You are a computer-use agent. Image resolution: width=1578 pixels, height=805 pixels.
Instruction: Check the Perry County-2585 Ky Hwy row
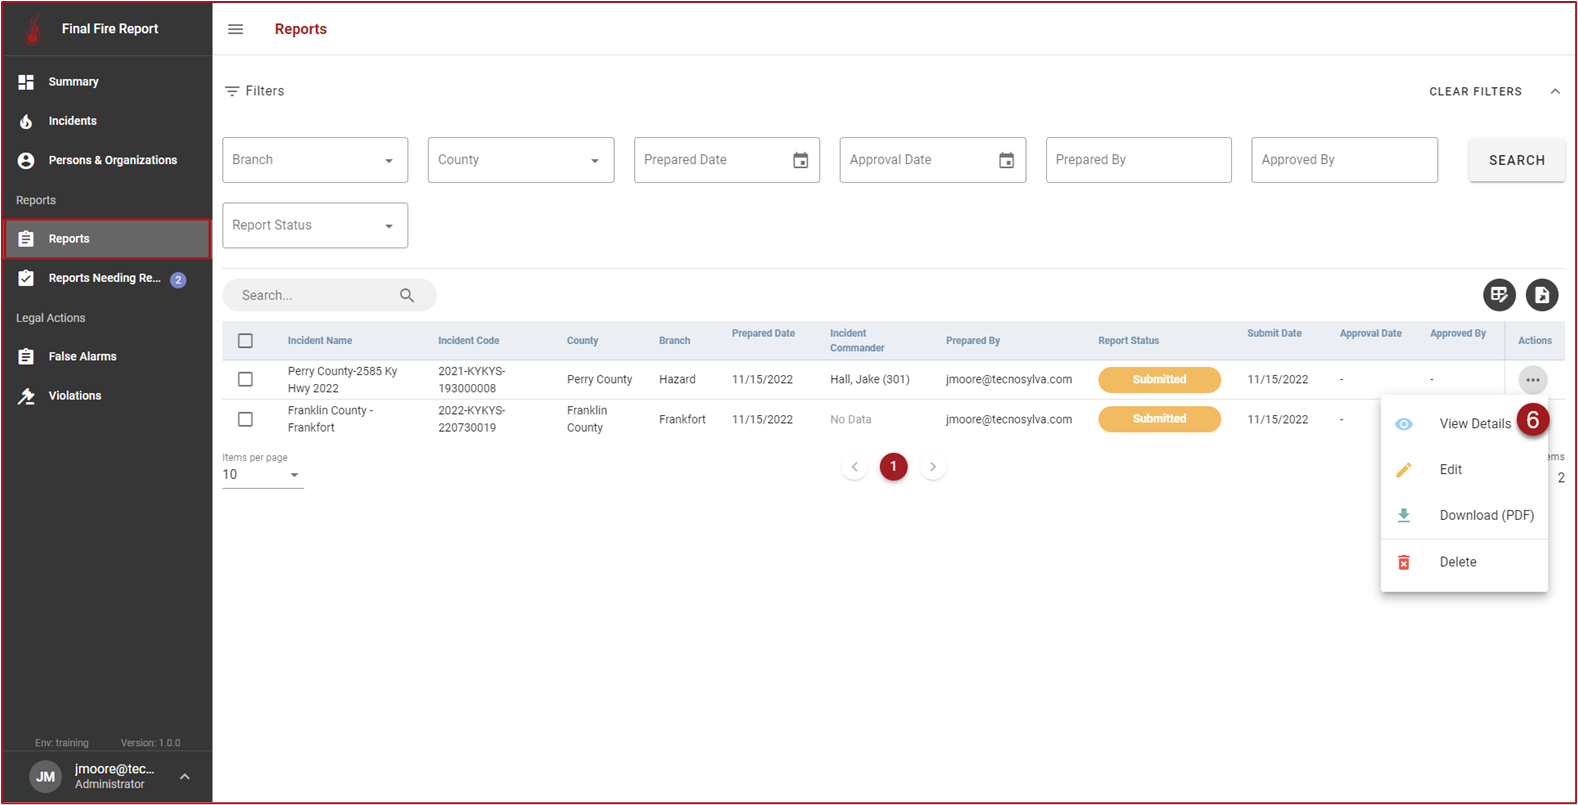(245, 379)
